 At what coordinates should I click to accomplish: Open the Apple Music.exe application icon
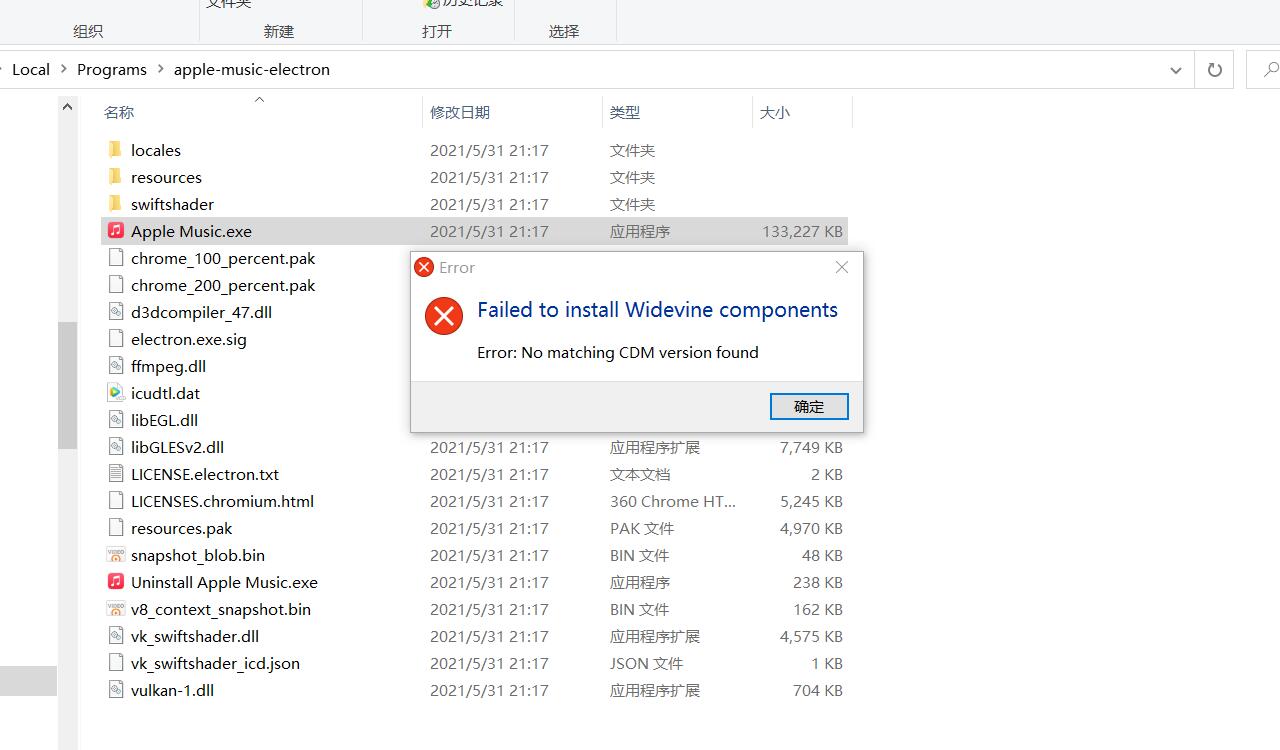[x=115, y=231]
